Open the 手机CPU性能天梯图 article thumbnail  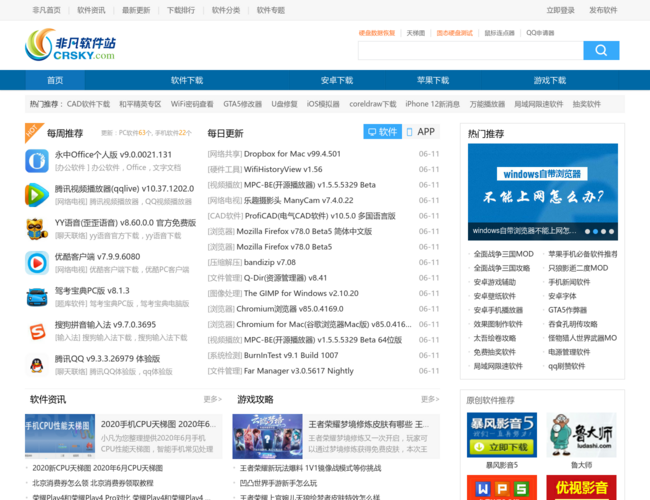pyautogui.click(x=60, y=436)
